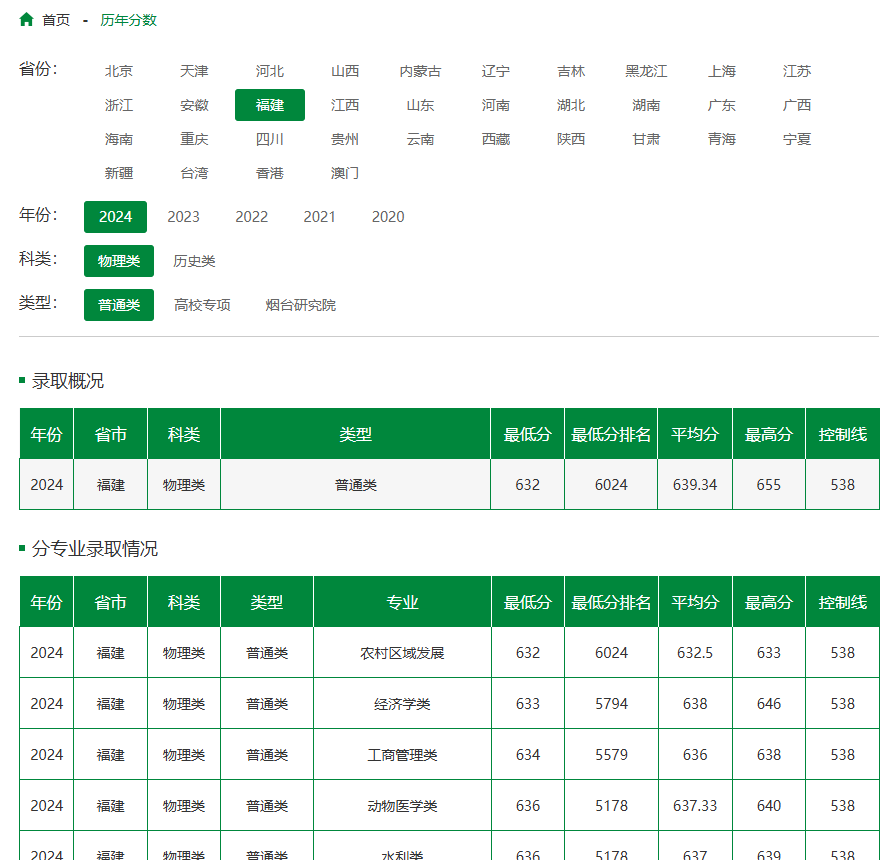Select the year 2020
890x860 pixels.
tap(388, 217)
